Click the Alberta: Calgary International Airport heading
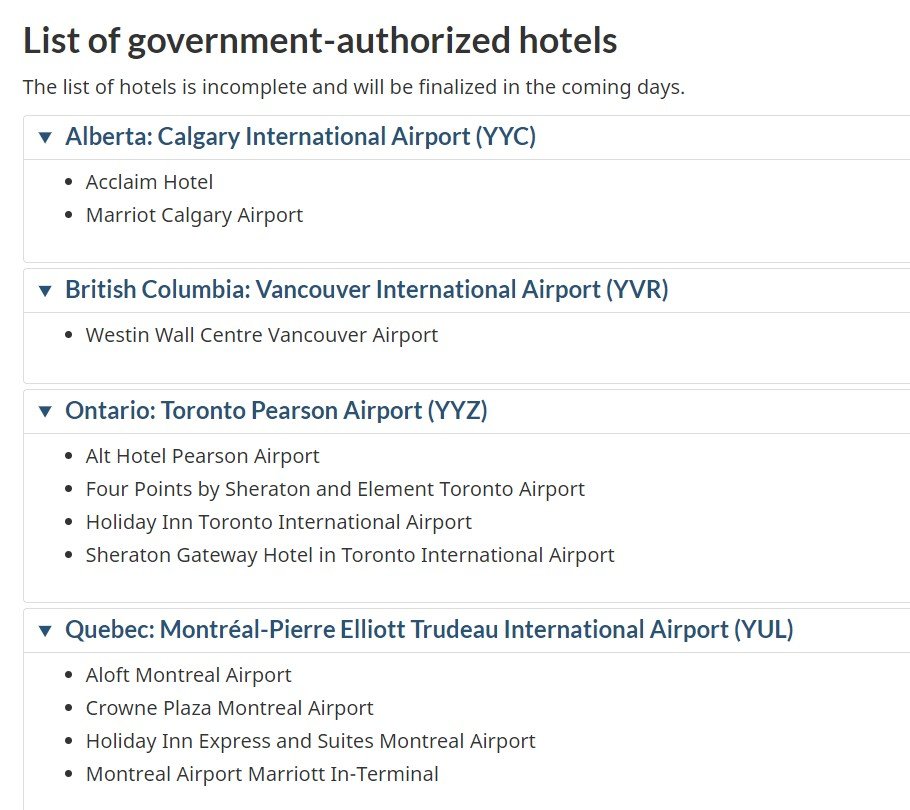910x810 pixels. click(x=300, y=137)
